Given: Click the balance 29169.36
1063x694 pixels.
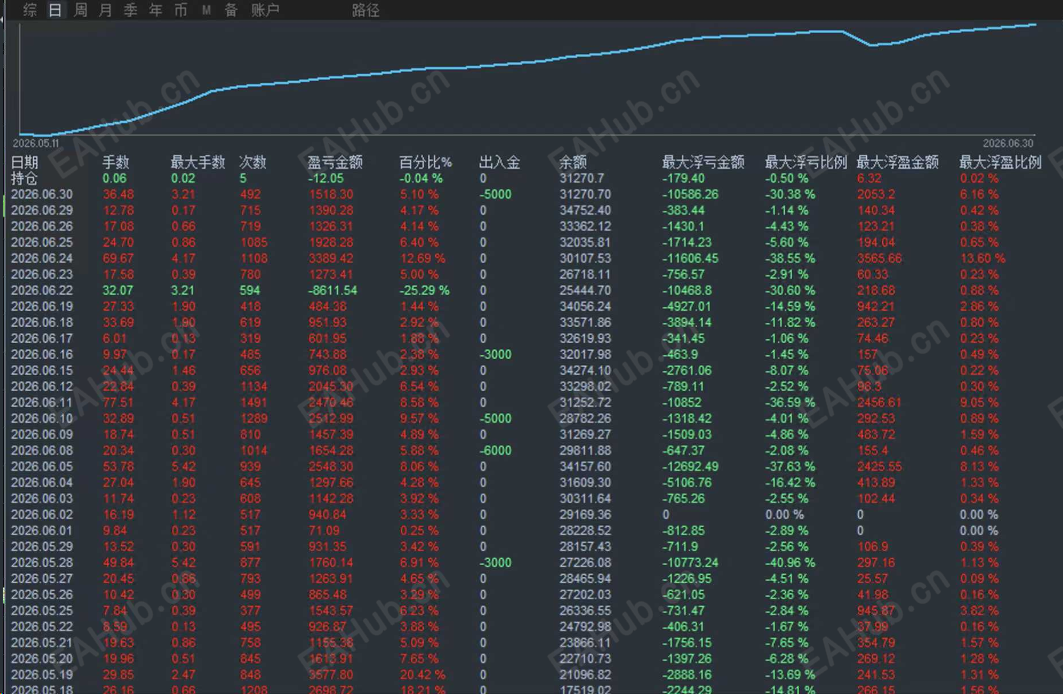Looking at the screenshot, I should [585, 515].
